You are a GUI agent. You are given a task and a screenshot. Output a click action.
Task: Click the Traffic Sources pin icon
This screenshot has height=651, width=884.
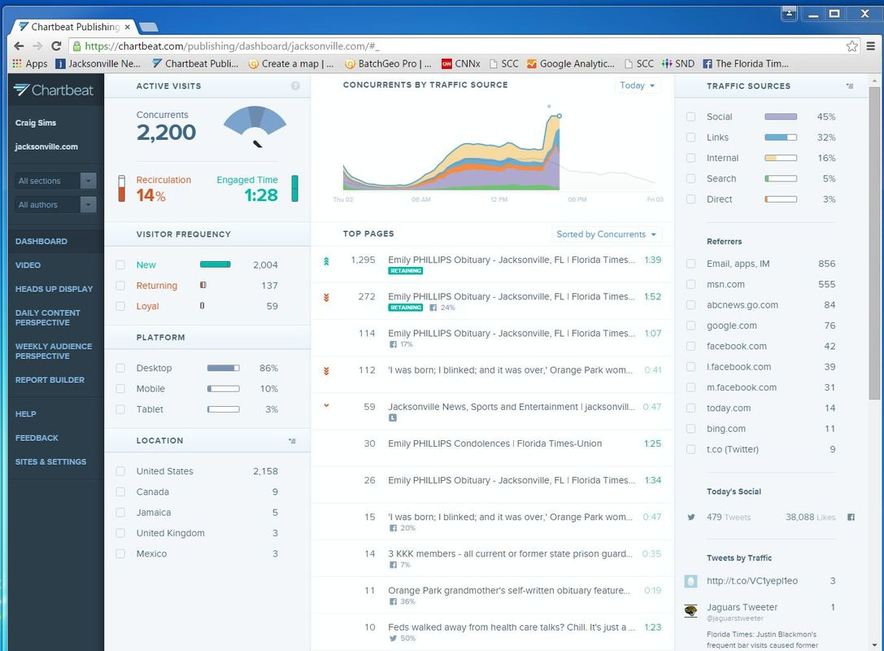pyautogui.click(x=850, y=86)
